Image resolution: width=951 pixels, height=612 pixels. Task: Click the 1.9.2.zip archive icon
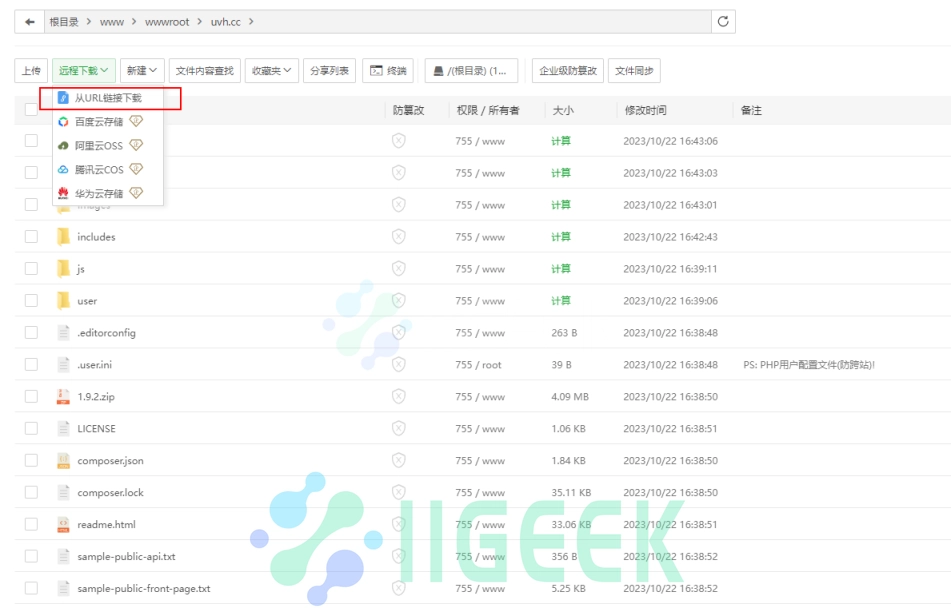point(63,397)
